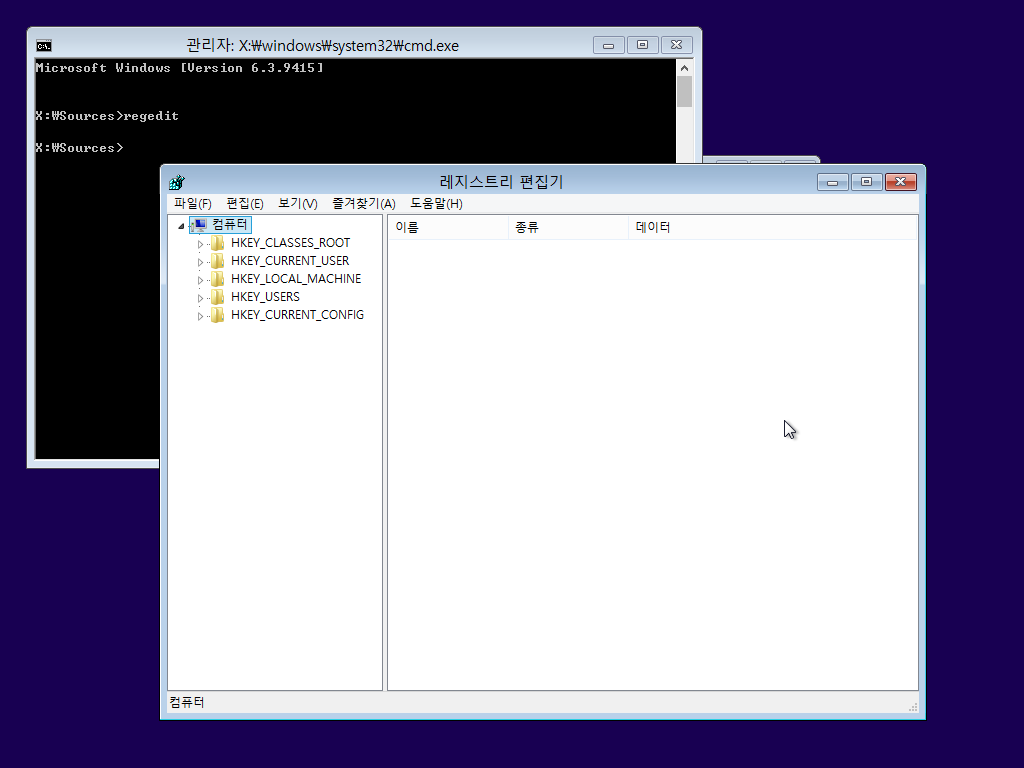This screenshot has height=768, width=1024.
Task: Click the cmd.exe title bar icon
Action: pyautogui.click(x=44, y=46)
